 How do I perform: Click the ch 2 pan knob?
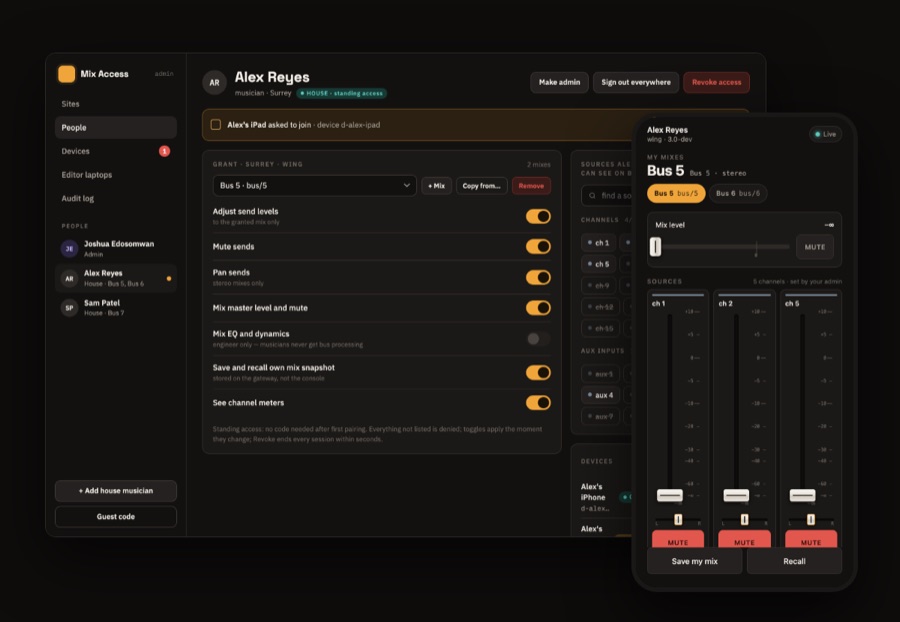[744, 520]
